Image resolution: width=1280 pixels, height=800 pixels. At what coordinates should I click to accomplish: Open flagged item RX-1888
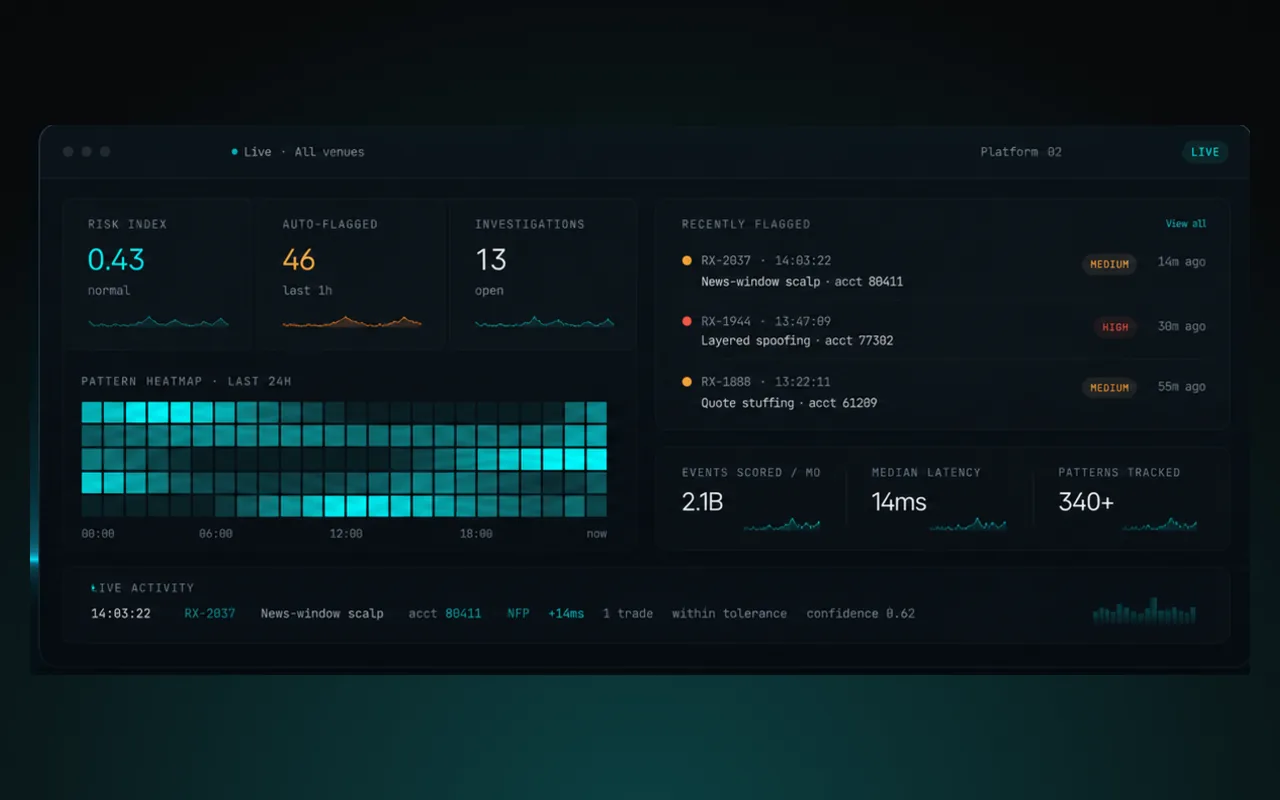tap(944, 392)
